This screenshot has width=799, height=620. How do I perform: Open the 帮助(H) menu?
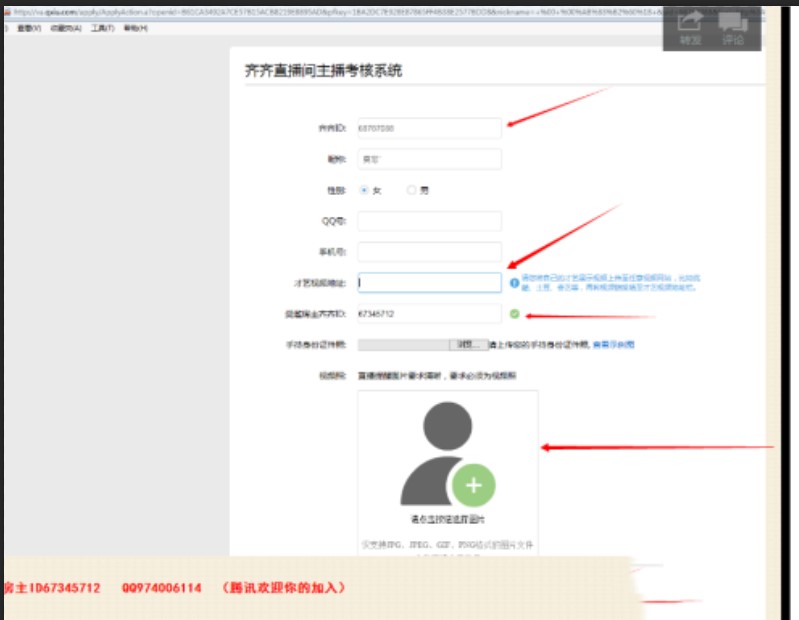coord(136,28)
